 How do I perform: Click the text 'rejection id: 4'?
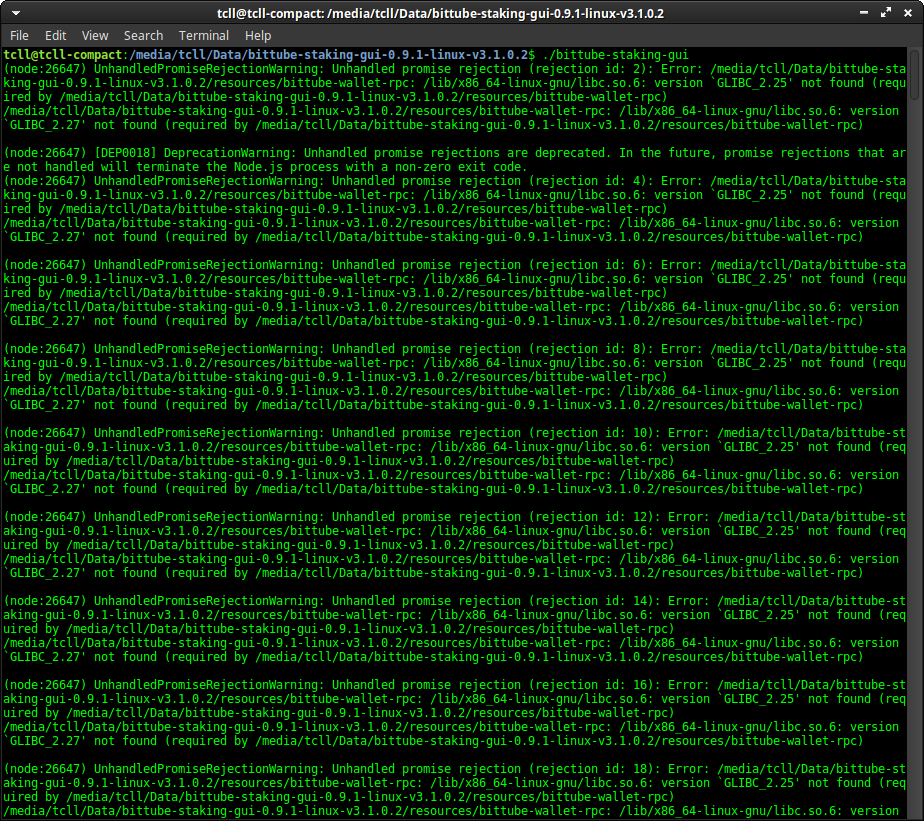(587, 181)
